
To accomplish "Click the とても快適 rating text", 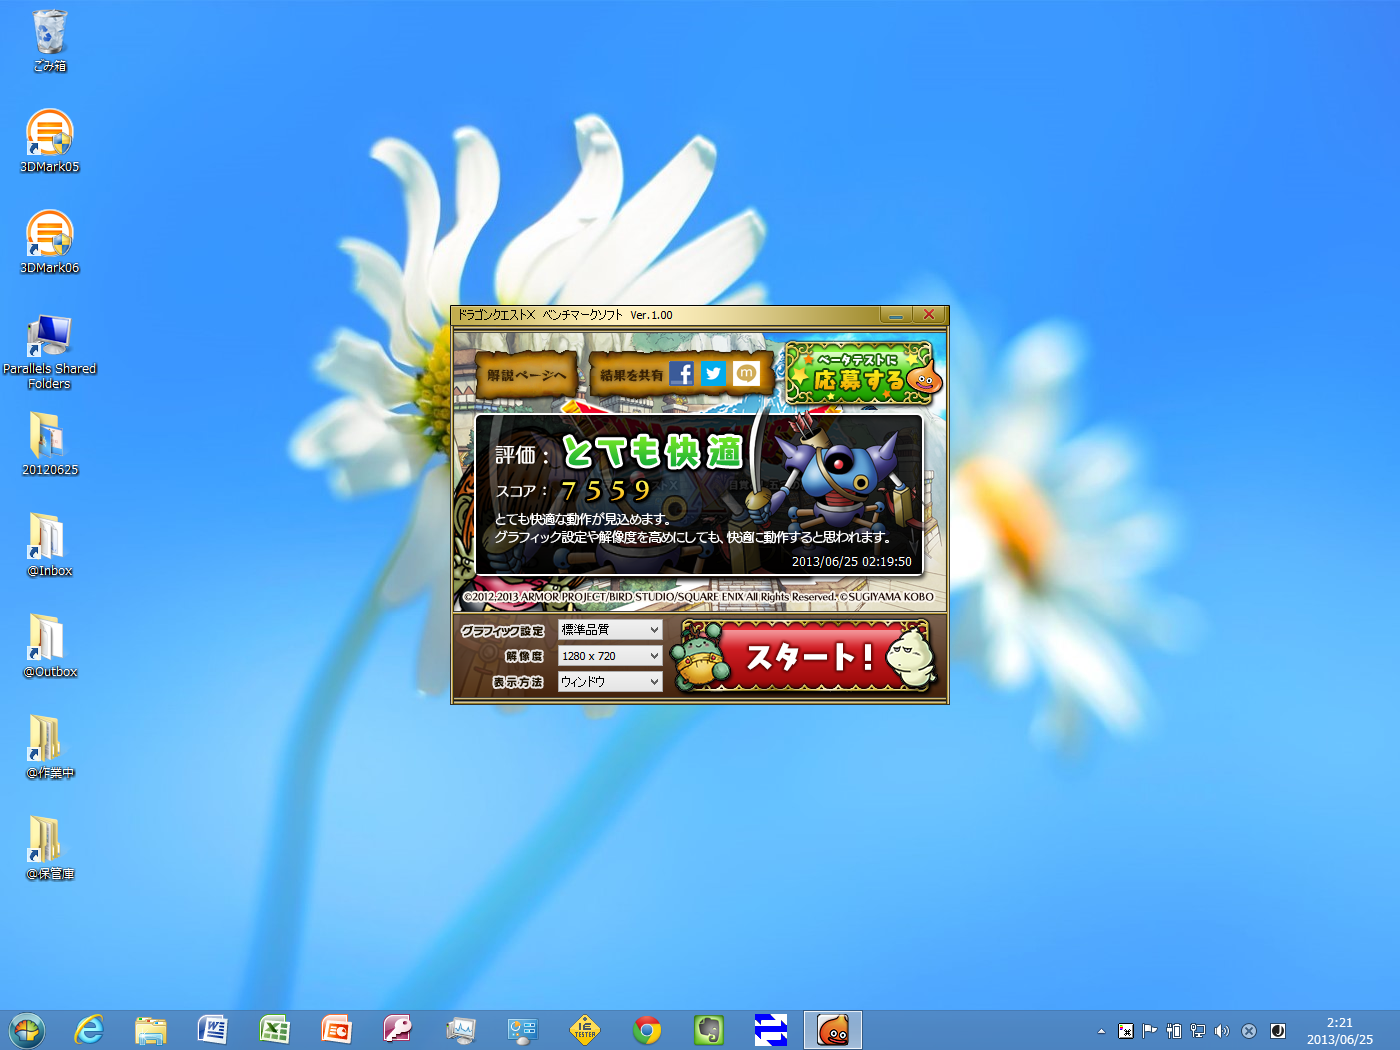I will click(x=653, y=452).
